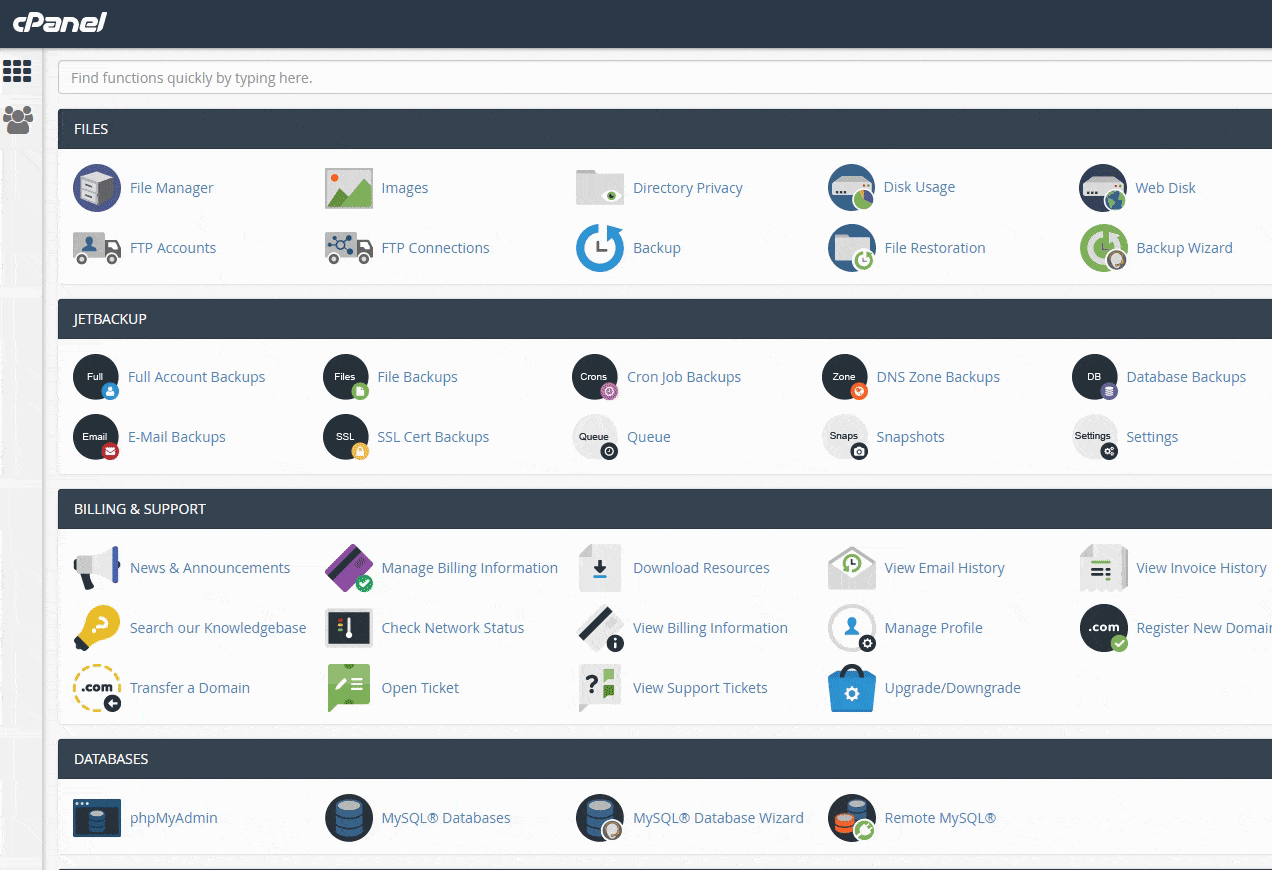
Task: Open the Cron Job Backups icon
Action: (595, 377)
